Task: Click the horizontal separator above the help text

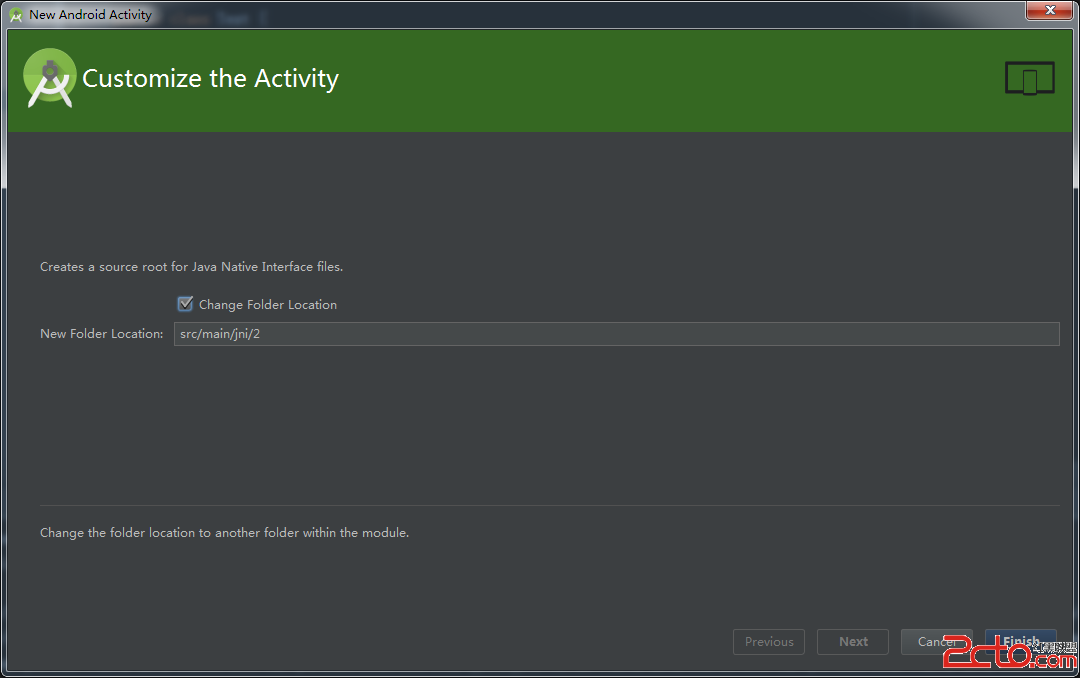Action: [x=549, y=506]
